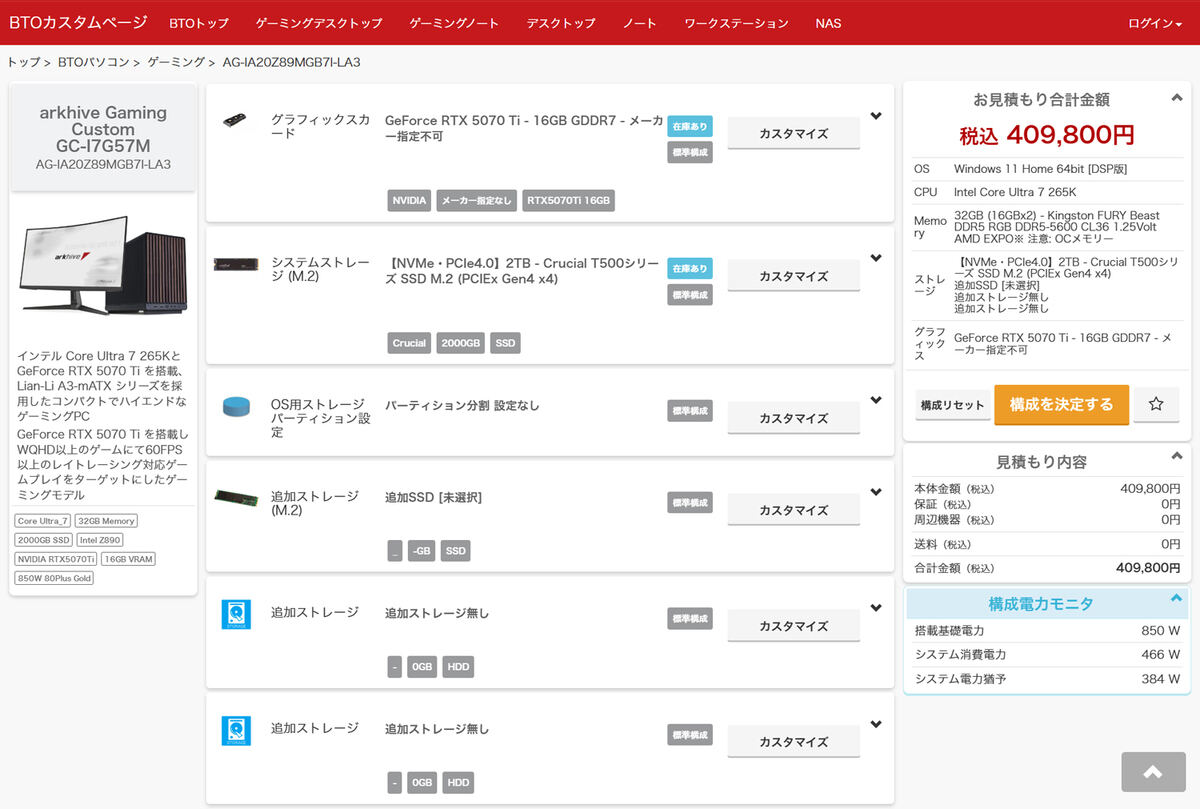Go to ゲーミング breadcrumb link
Image resolution: width=1200 pixels, height=809 pixels.
coord(176,62)
